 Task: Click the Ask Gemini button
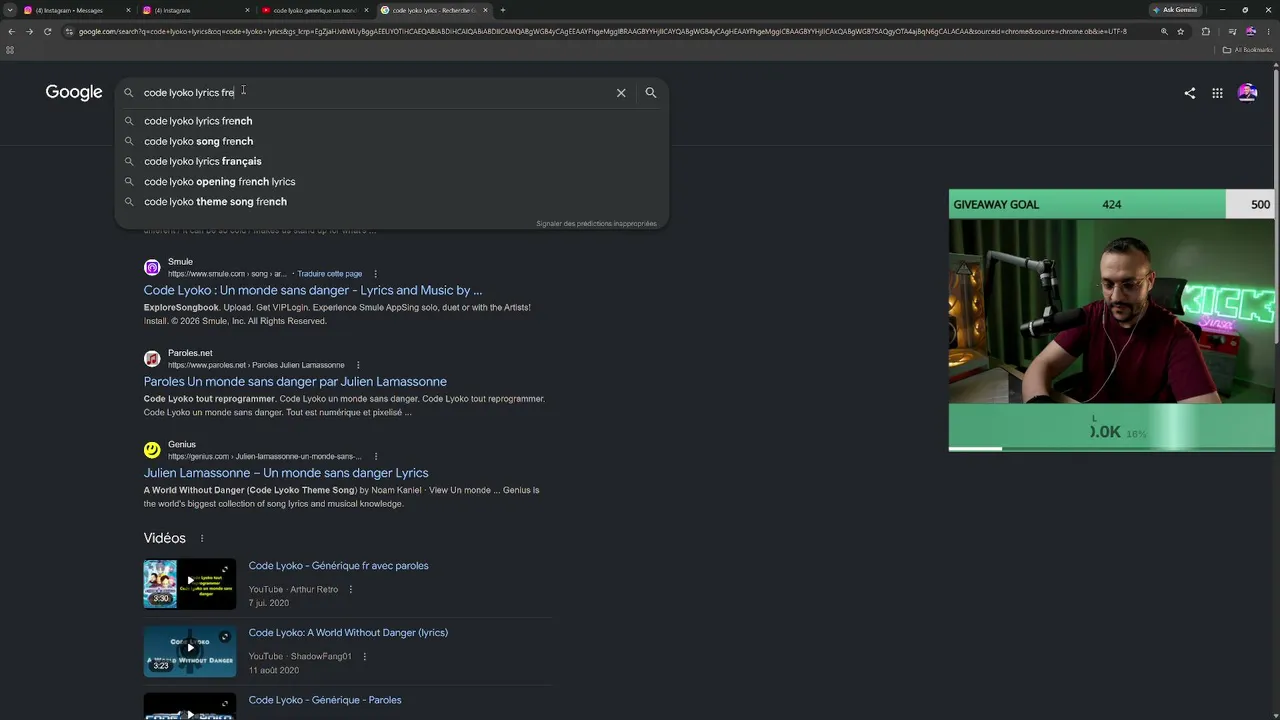[x=1175, y=10]
